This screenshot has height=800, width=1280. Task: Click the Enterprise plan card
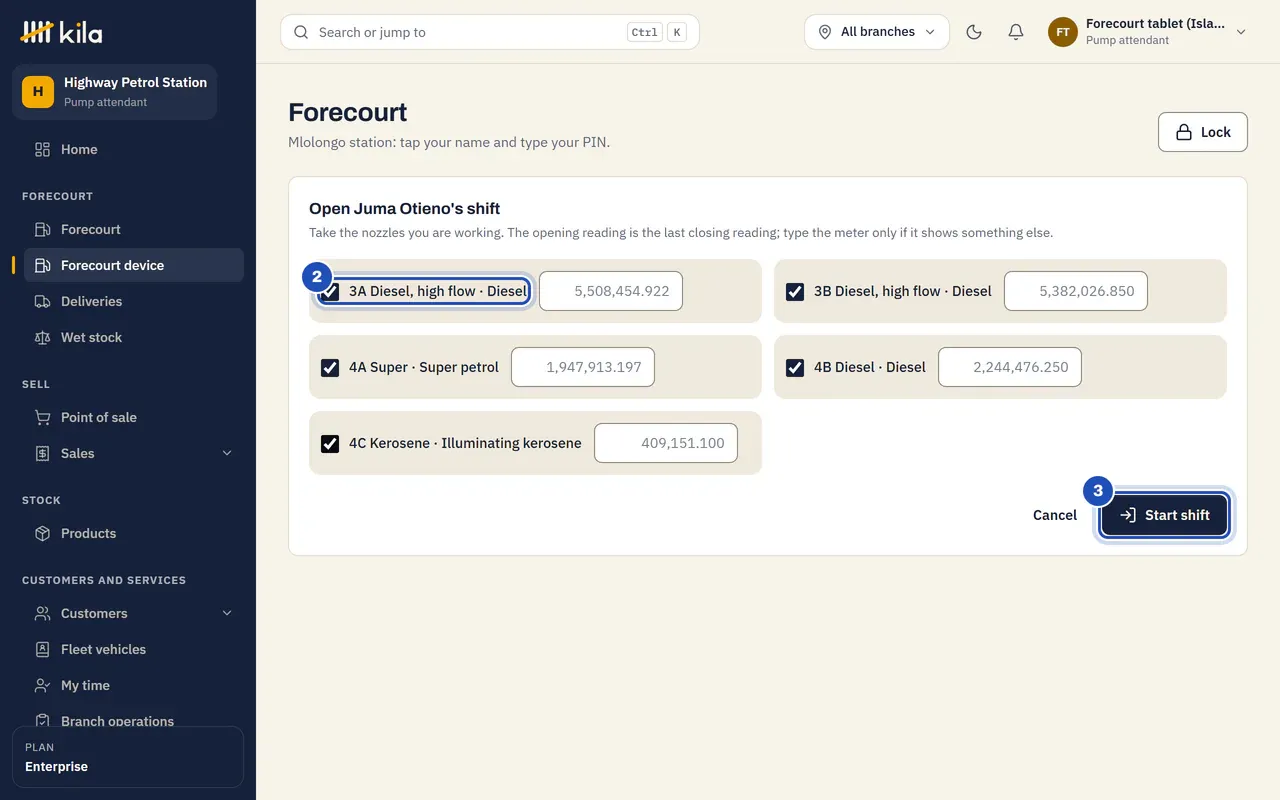(128, 757)
